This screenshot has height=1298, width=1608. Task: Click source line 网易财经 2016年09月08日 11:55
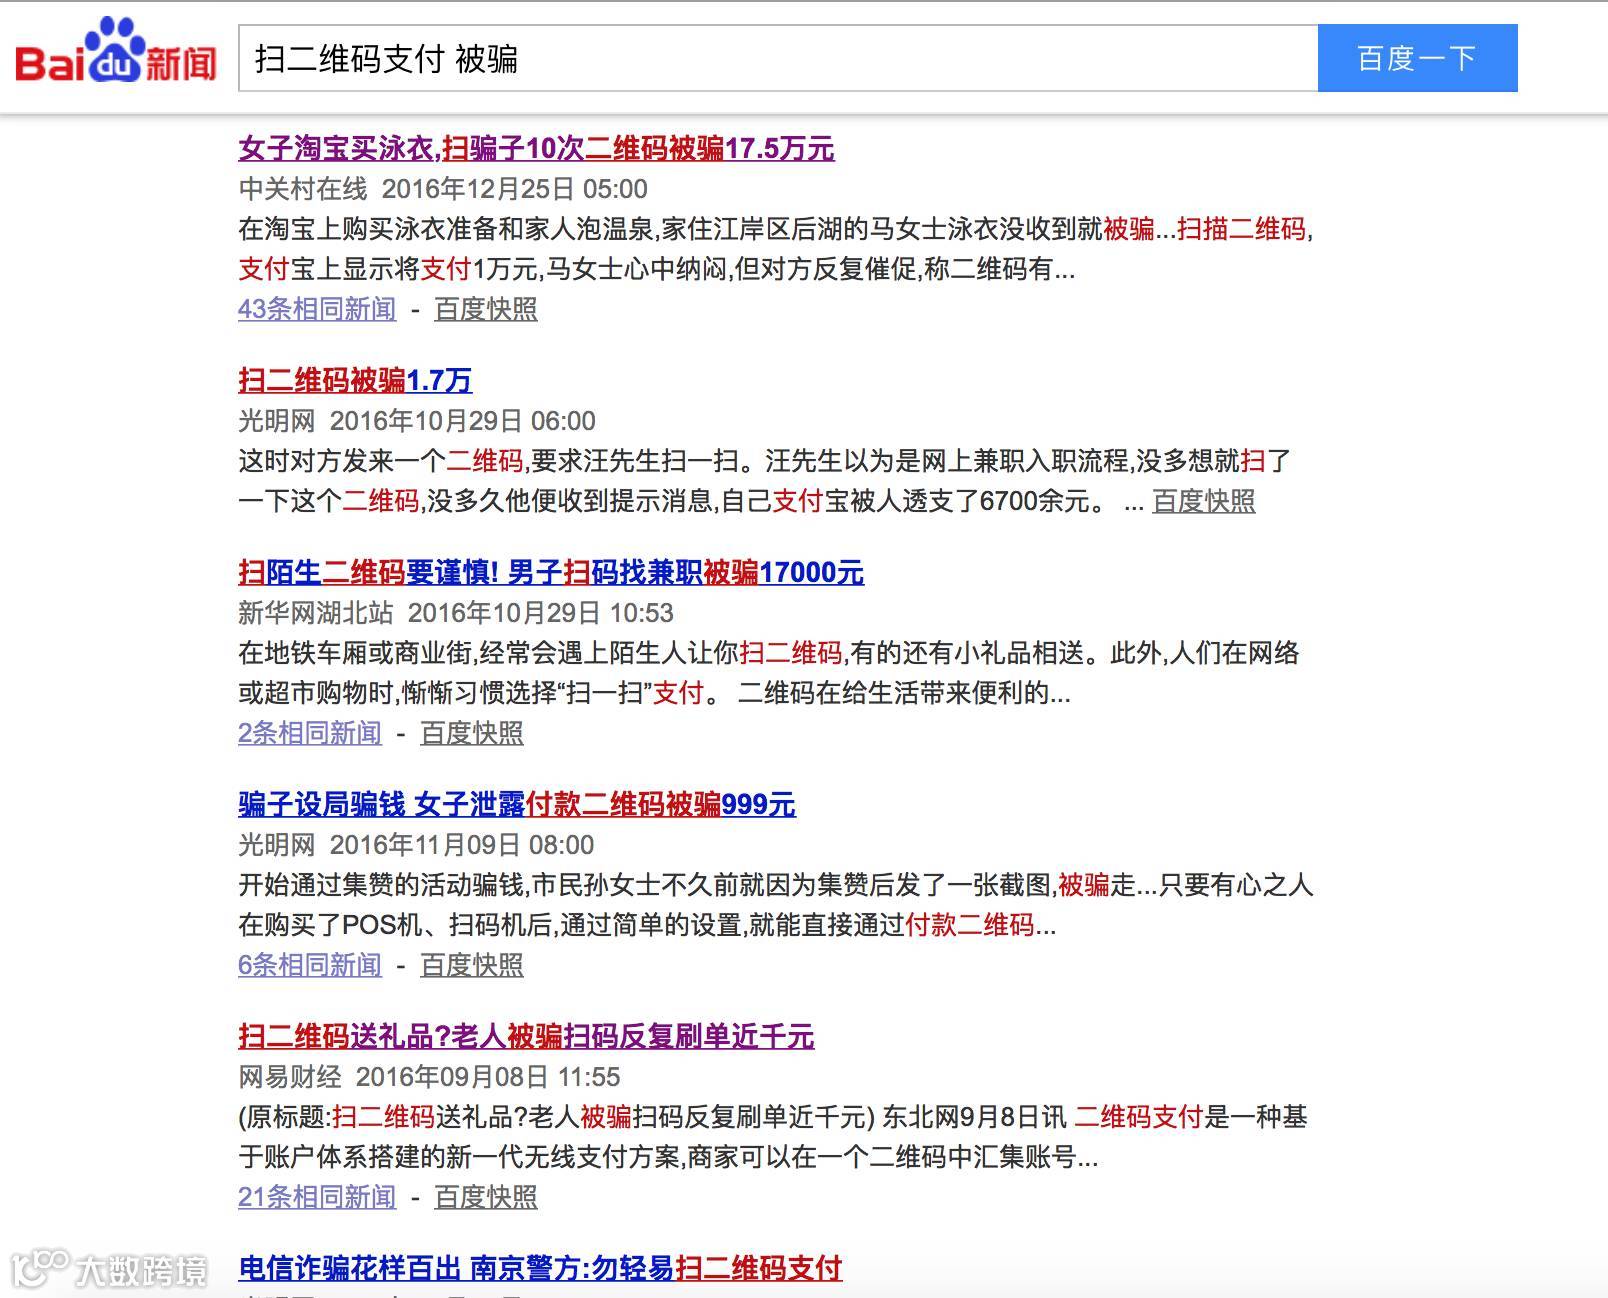pyautogui.click(x=429, y=1077)
